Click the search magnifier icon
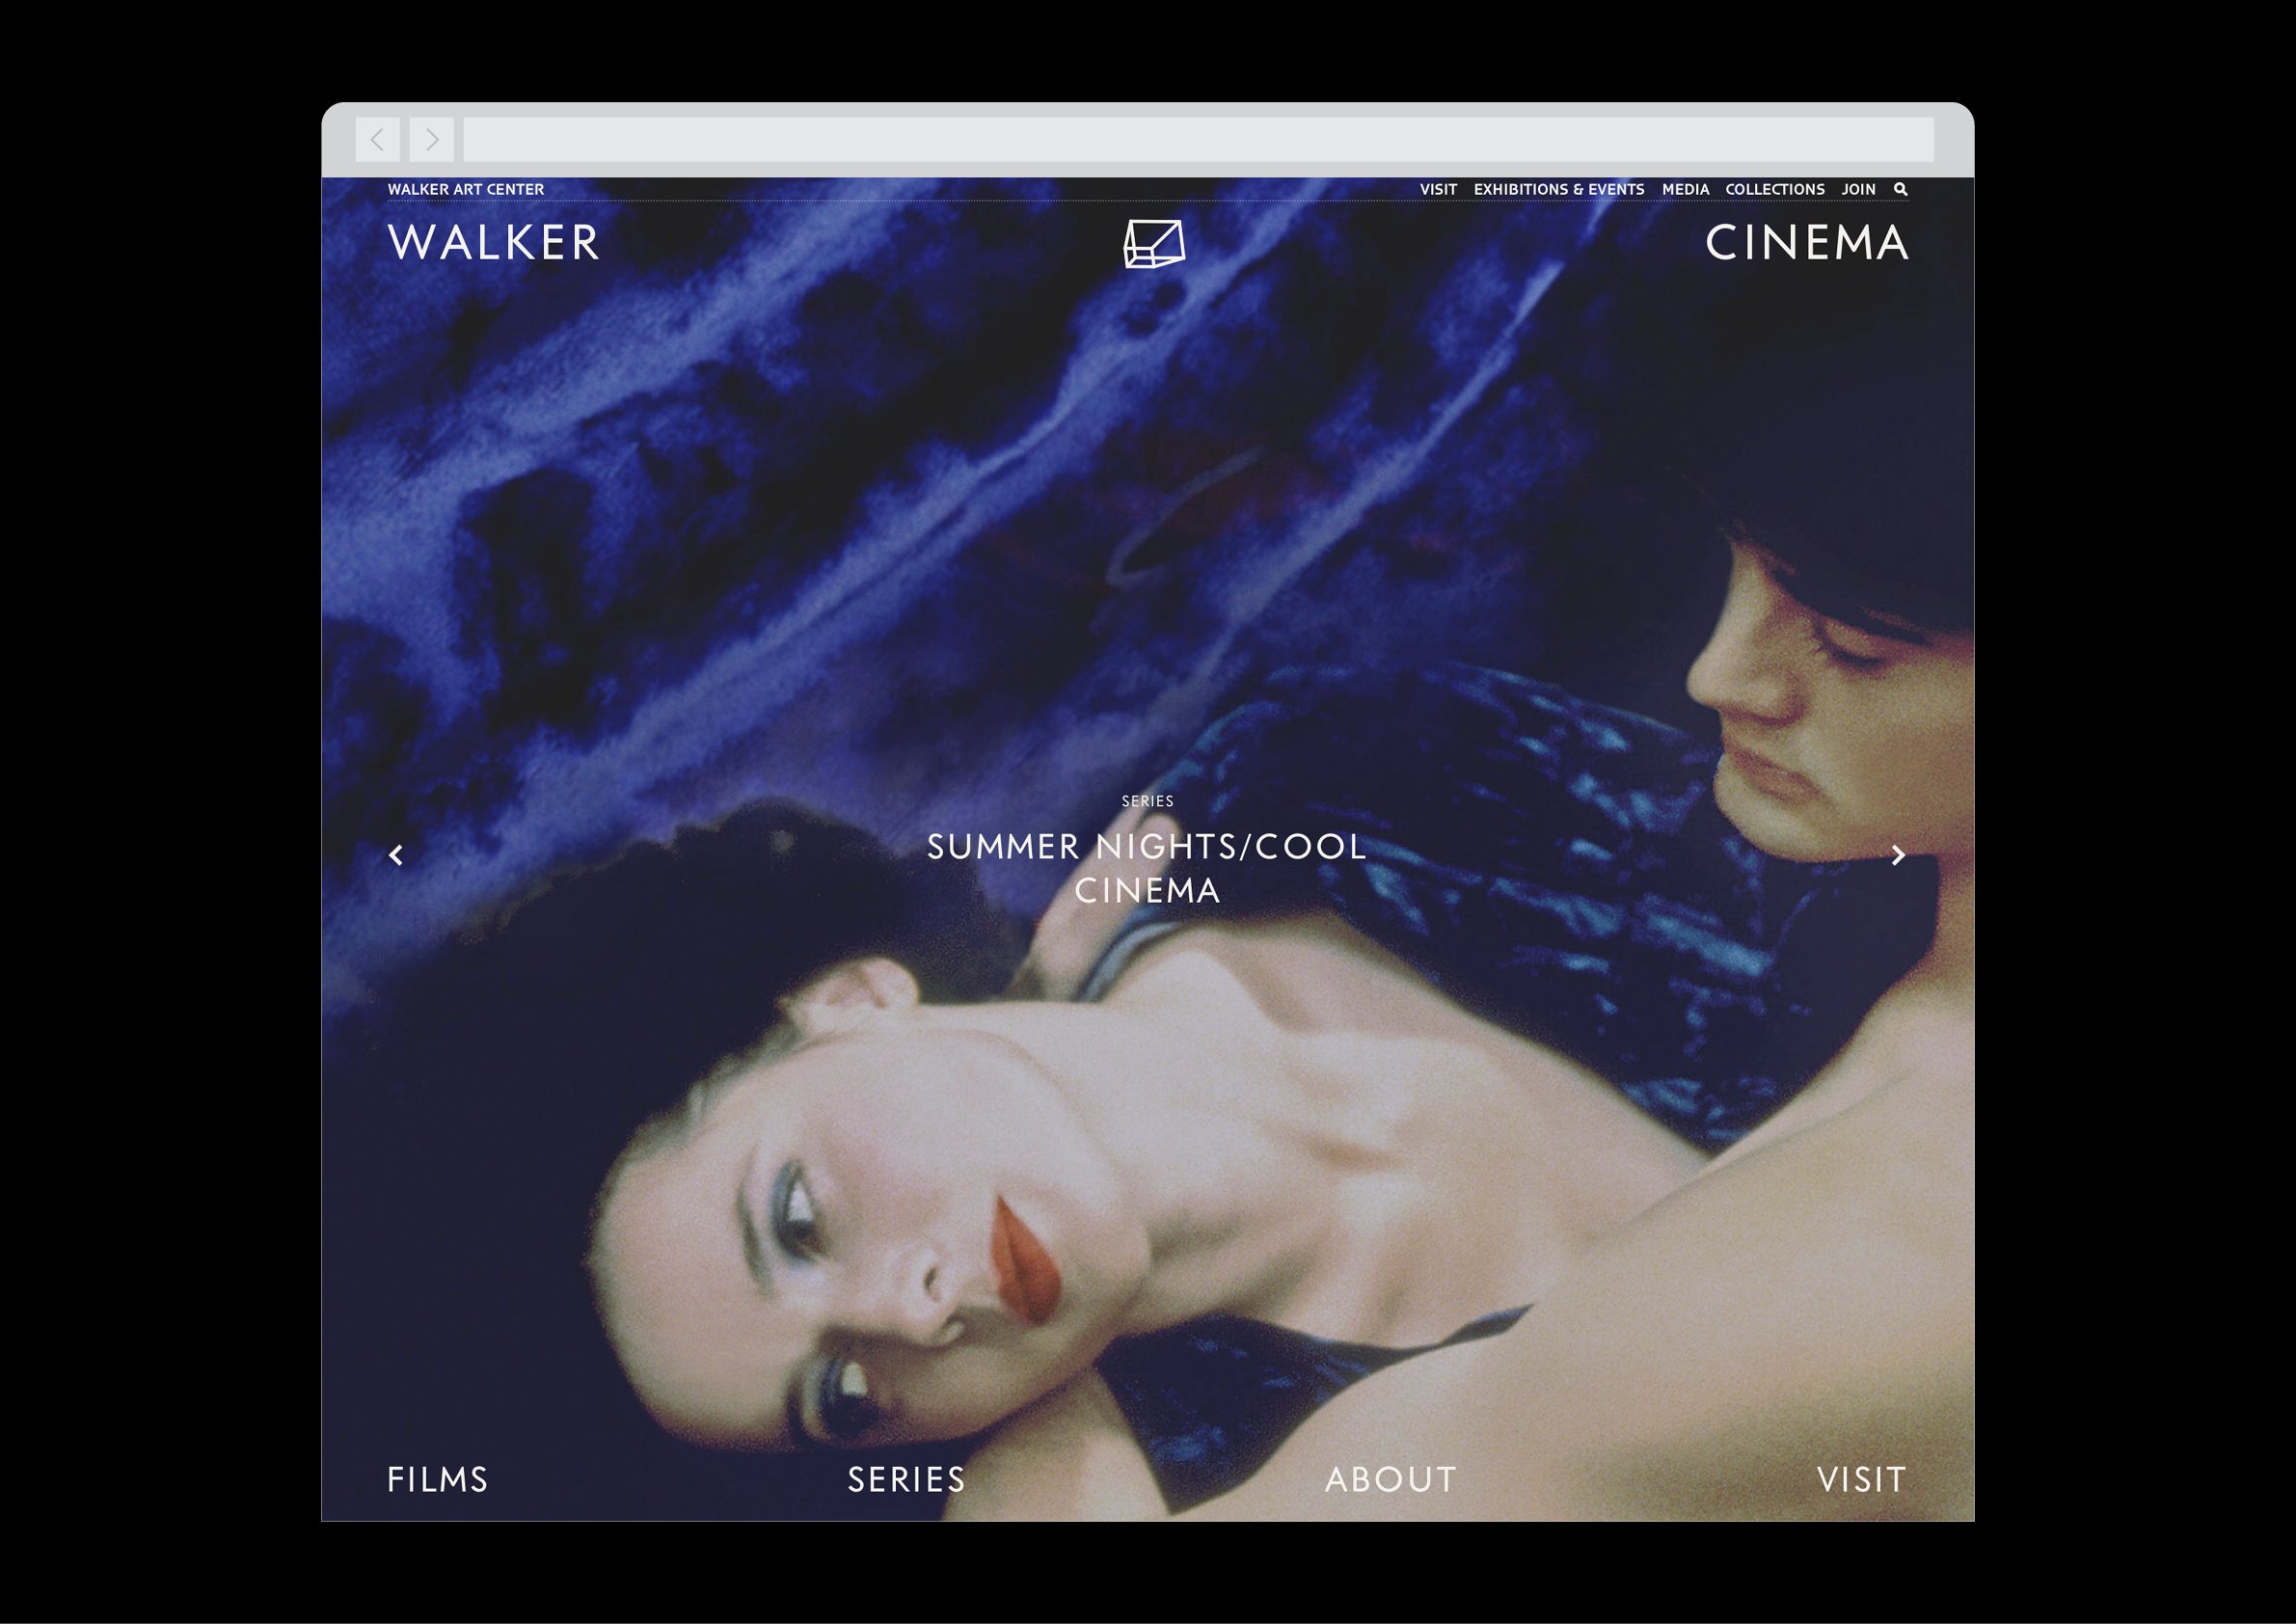This screenshot has width=2296, height=1624. pos(1900,189)
